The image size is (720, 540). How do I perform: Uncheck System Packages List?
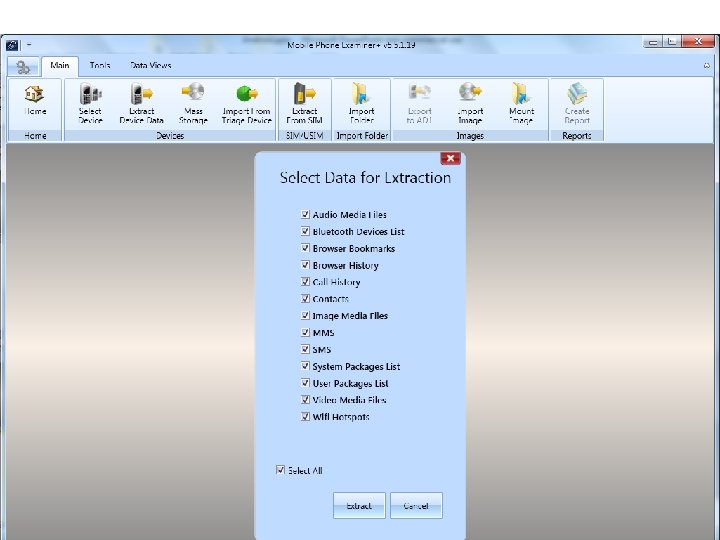(x=305, y=366)
